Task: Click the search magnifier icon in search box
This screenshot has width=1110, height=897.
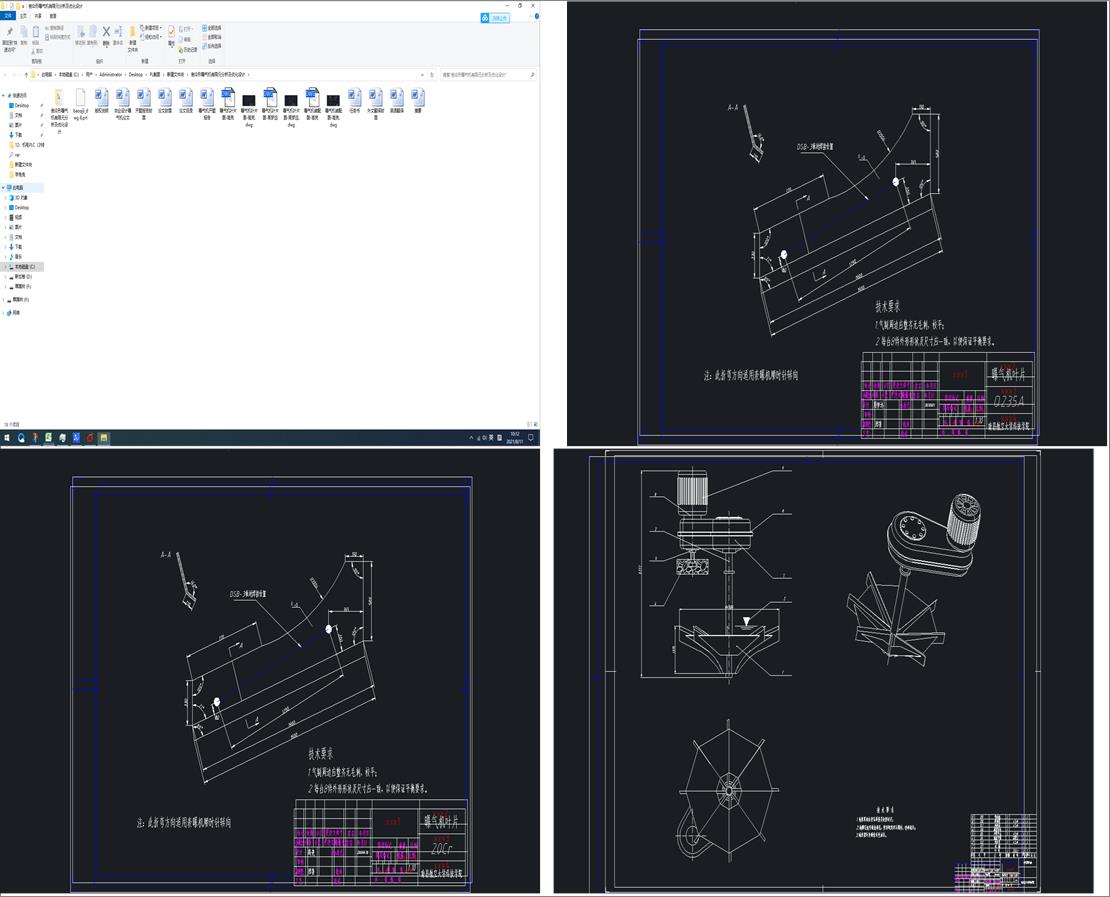Action: coord(531,74)
